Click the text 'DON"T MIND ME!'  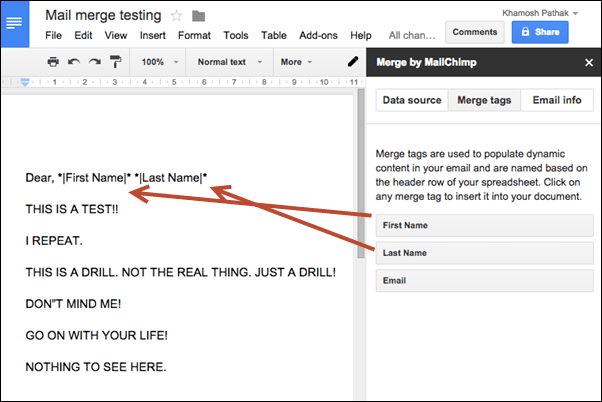click(x=73, y=304)
